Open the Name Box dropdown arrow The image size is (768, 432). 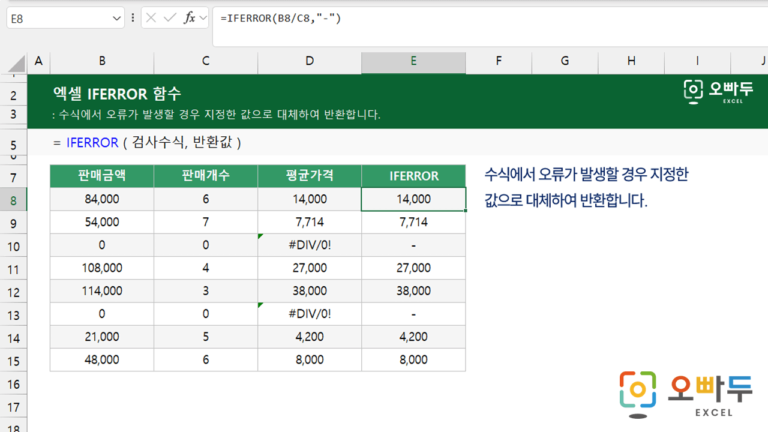pyautogui.click(x=117, y=19)
